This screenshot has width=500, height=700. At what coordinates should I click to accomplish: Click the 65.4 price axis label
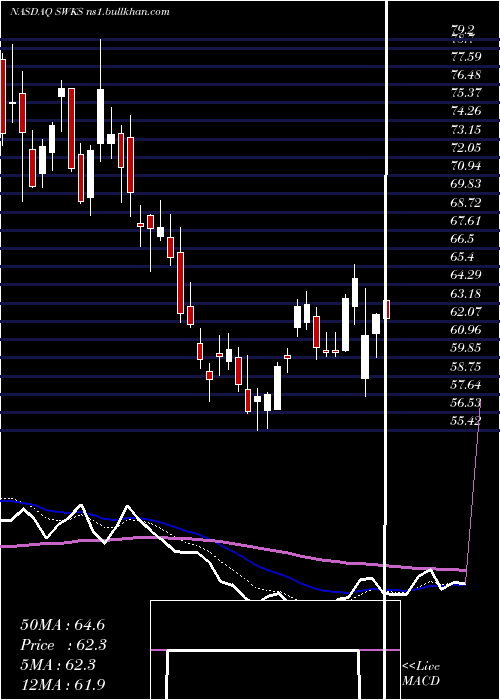462,257
